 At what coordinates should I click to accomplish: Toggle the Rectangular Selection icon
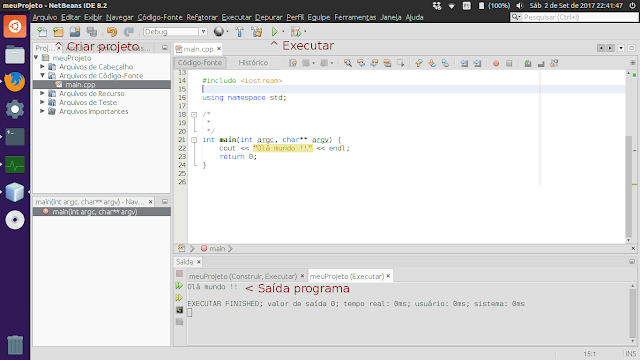coord(400,63)
